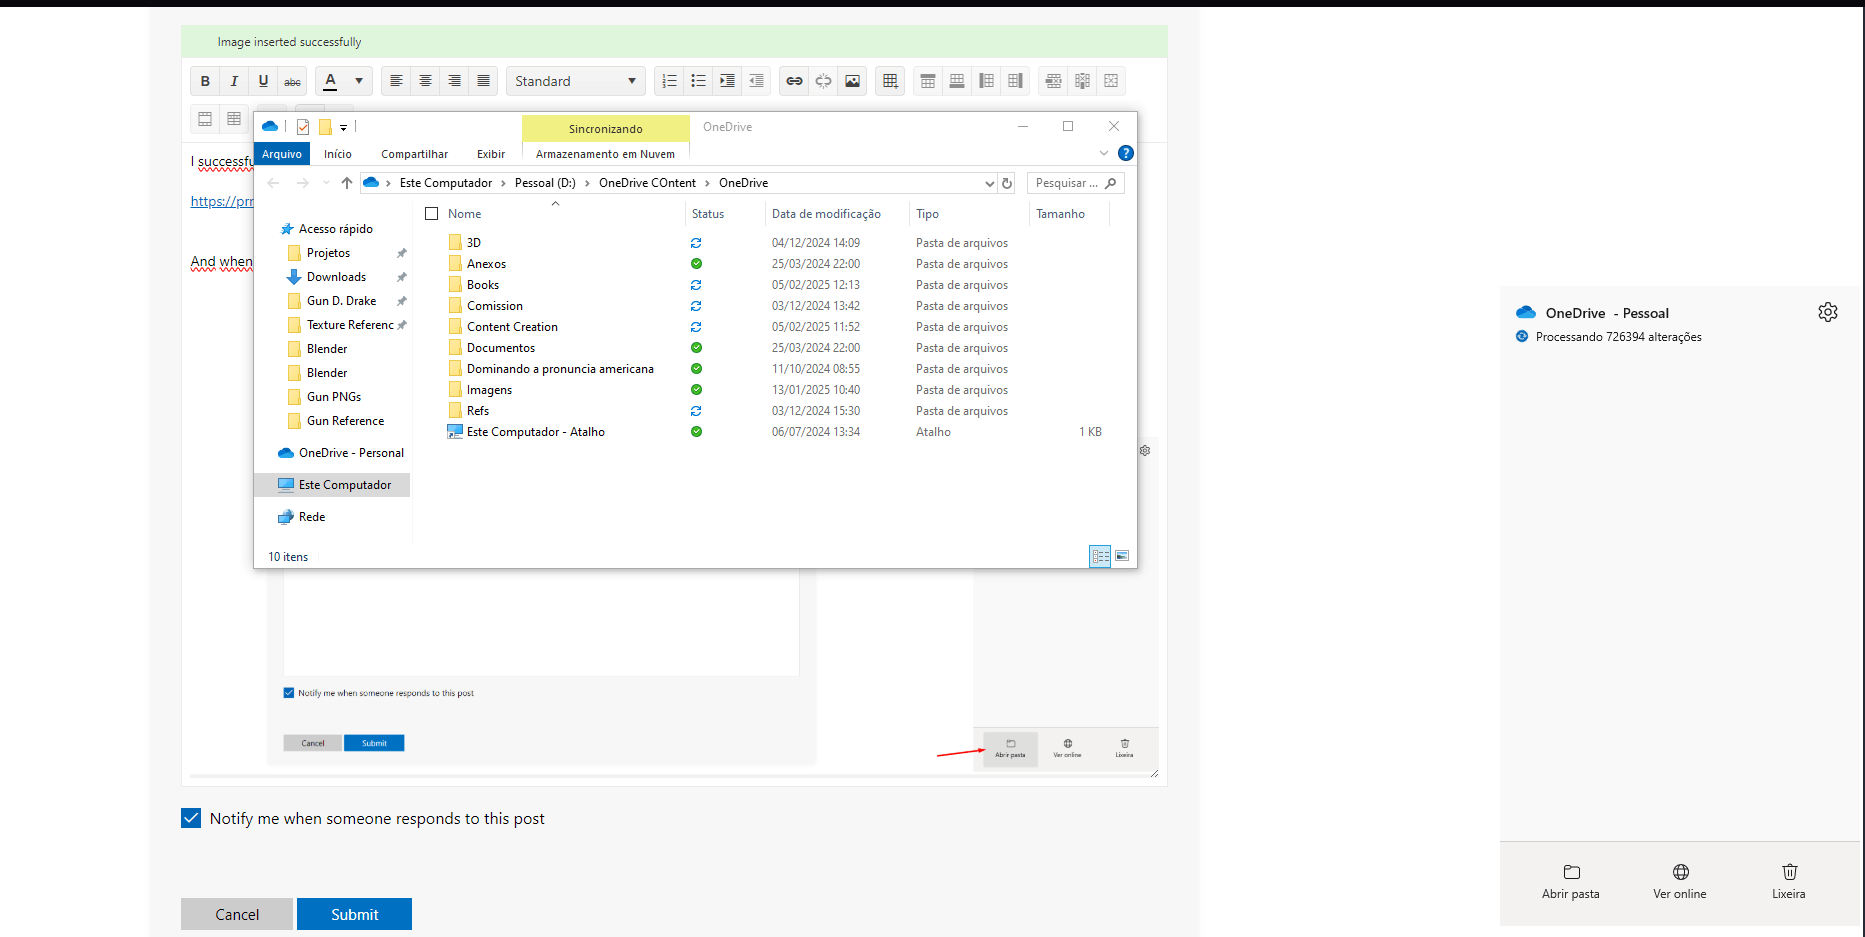Screen dimensions: 1865x937
Task: Open the Quick Access Toolbar customize dropdown
Action: [x=343, y=127]
